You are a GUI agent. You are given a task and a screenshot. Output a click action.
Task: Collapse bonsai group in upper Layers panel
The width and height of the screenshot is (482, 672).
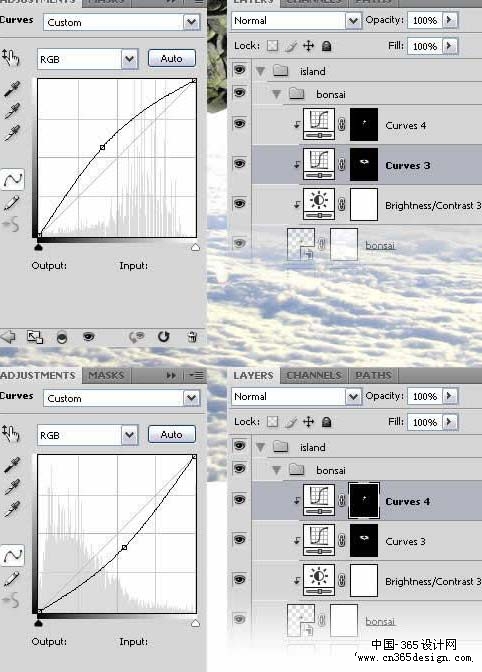pos(276,94)
